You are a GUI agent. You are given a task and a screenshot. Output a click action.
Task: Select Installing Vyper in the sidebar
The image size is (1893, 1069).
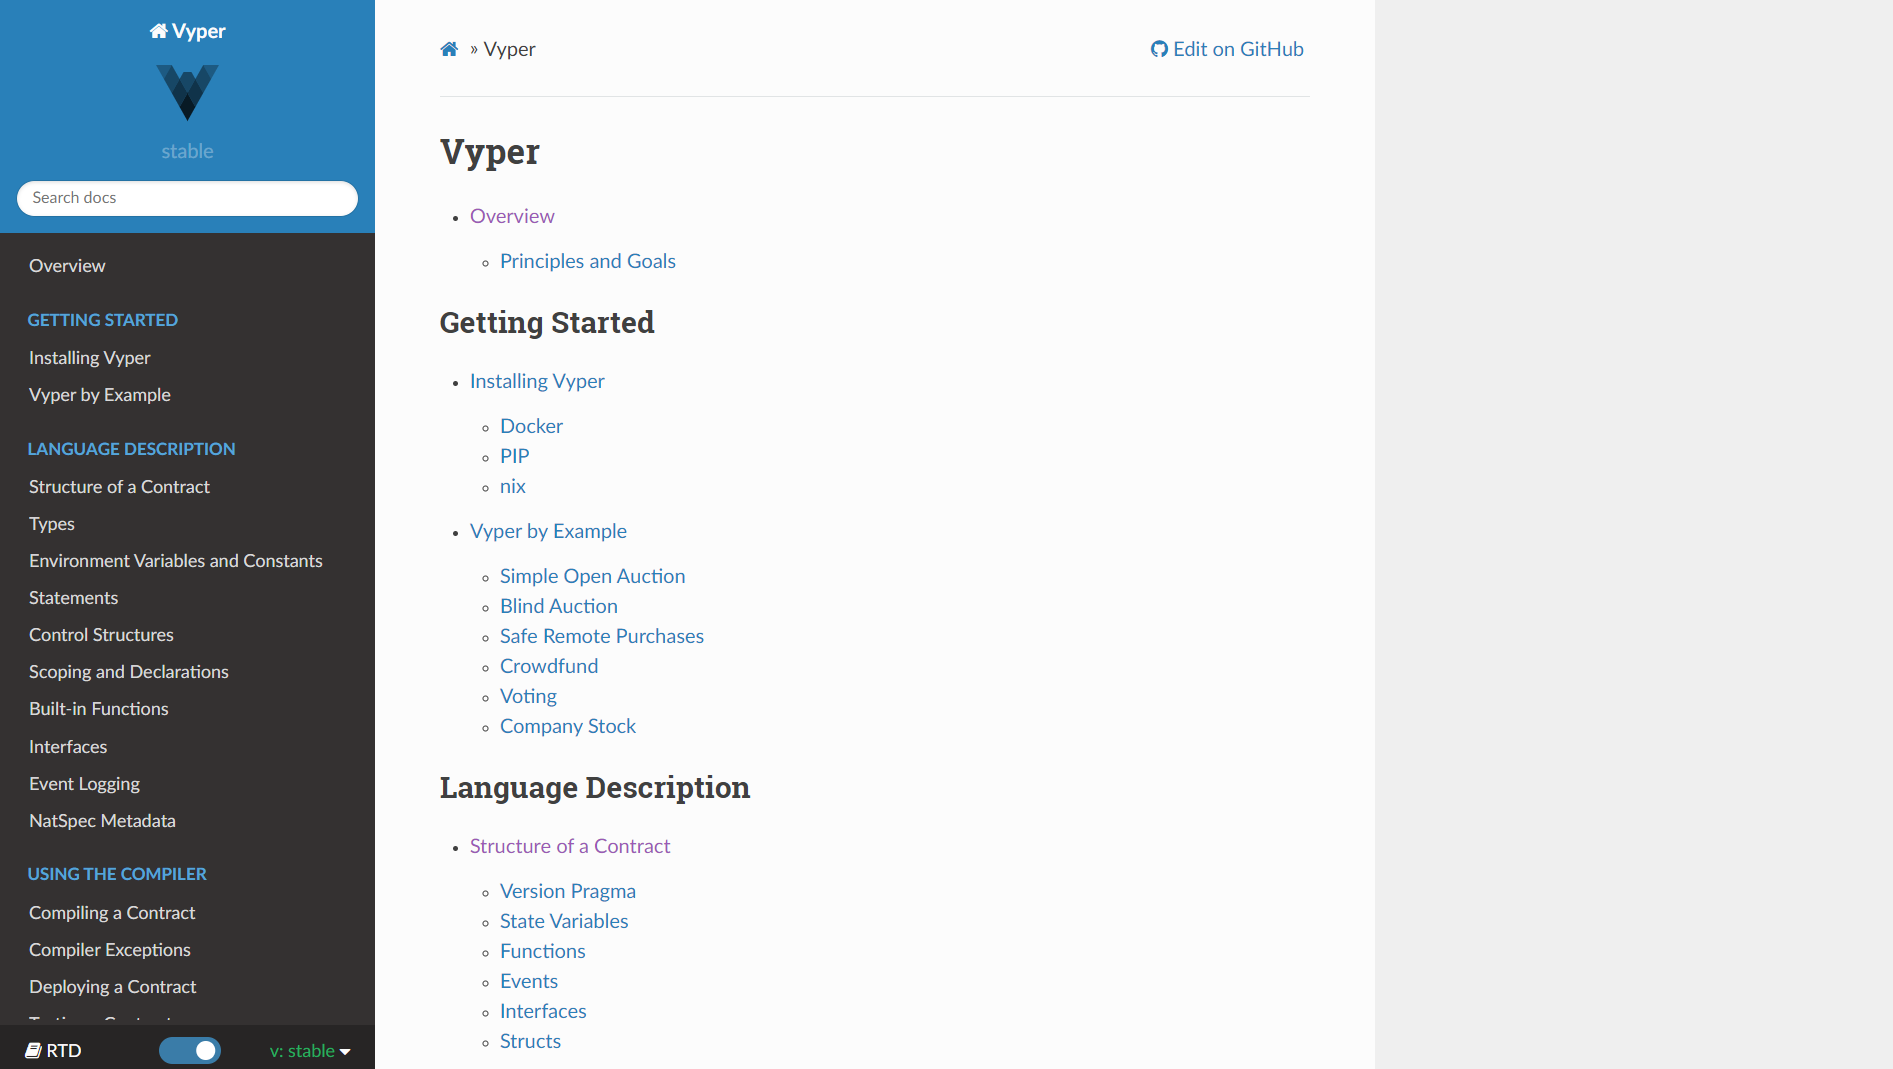[89, 357]
